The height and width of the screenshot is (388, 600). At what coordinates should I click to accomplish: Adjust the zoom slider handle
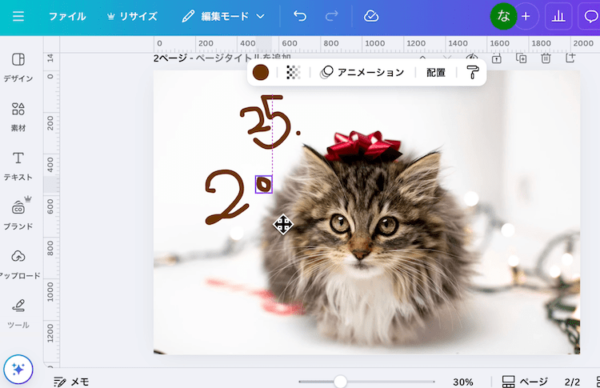[x=340, y=381]
